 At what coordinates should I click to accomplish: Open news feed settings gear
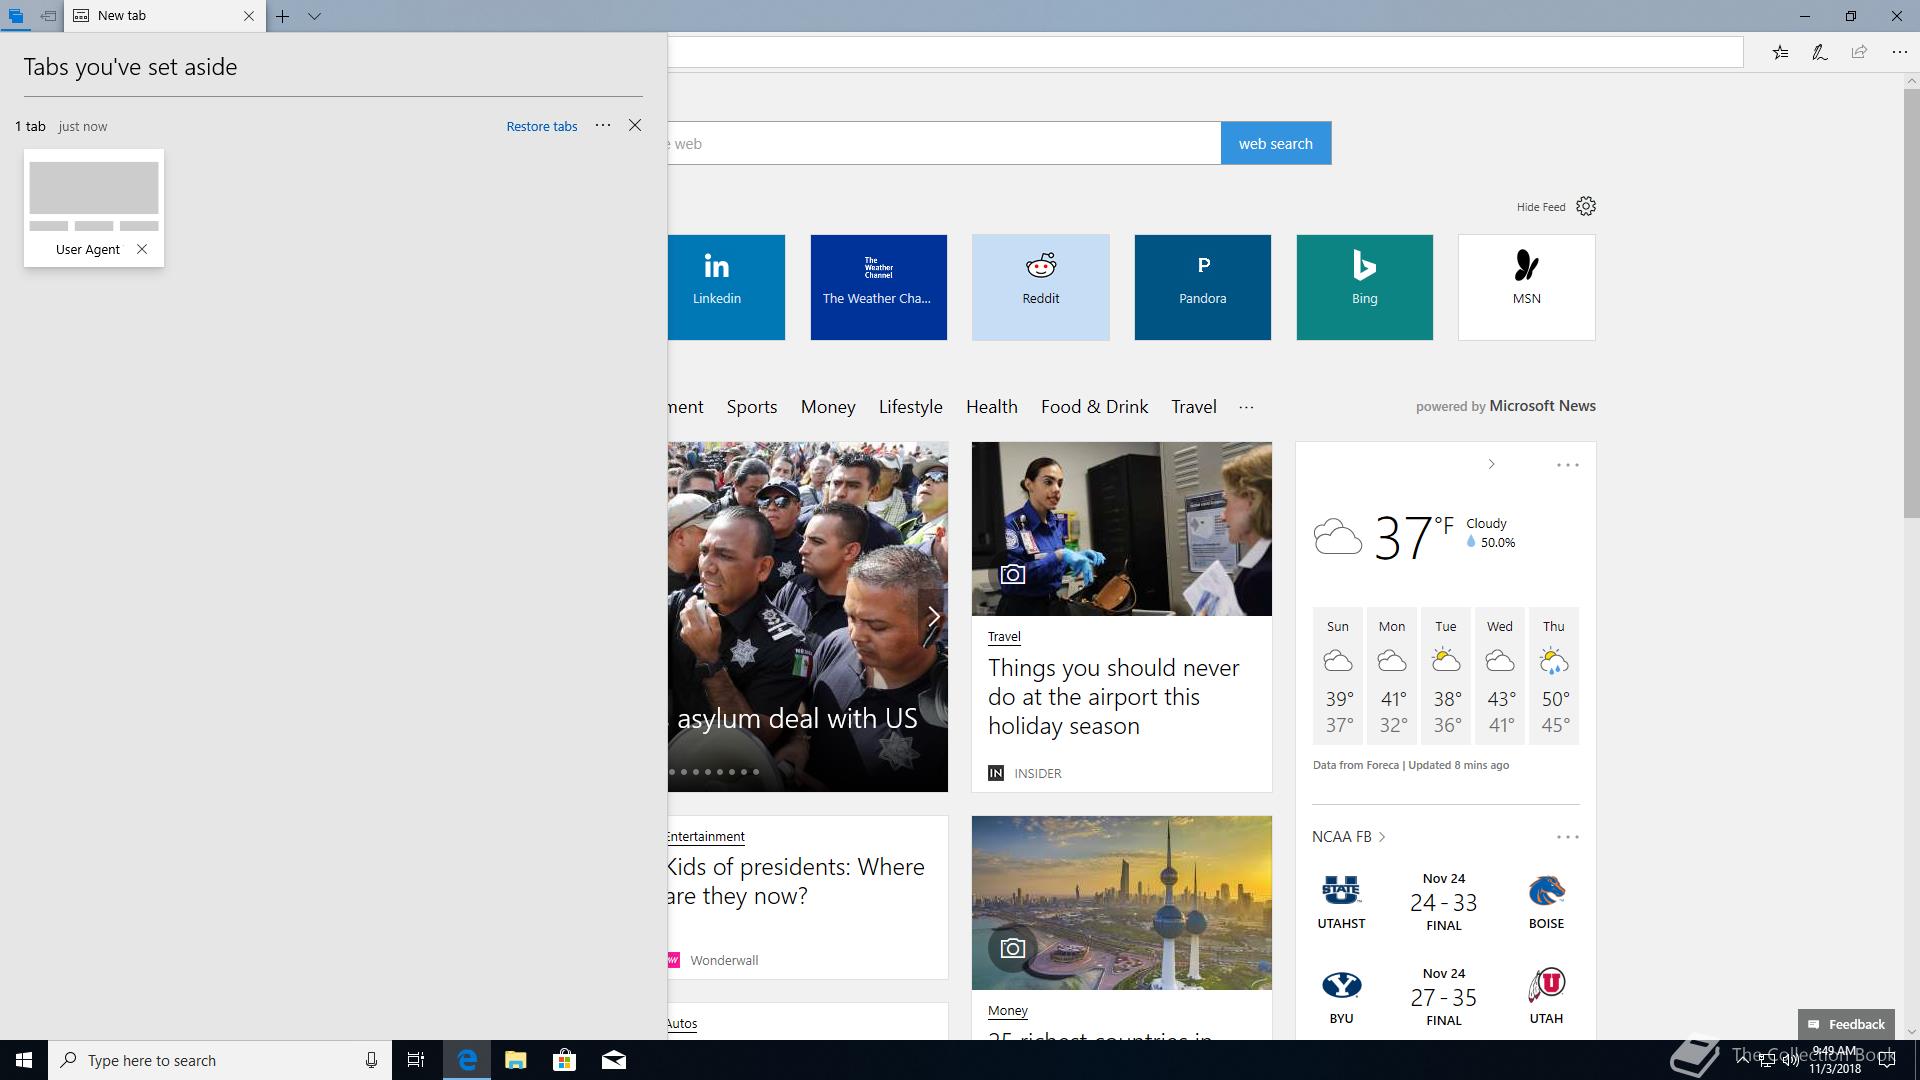coord(1586,206)
